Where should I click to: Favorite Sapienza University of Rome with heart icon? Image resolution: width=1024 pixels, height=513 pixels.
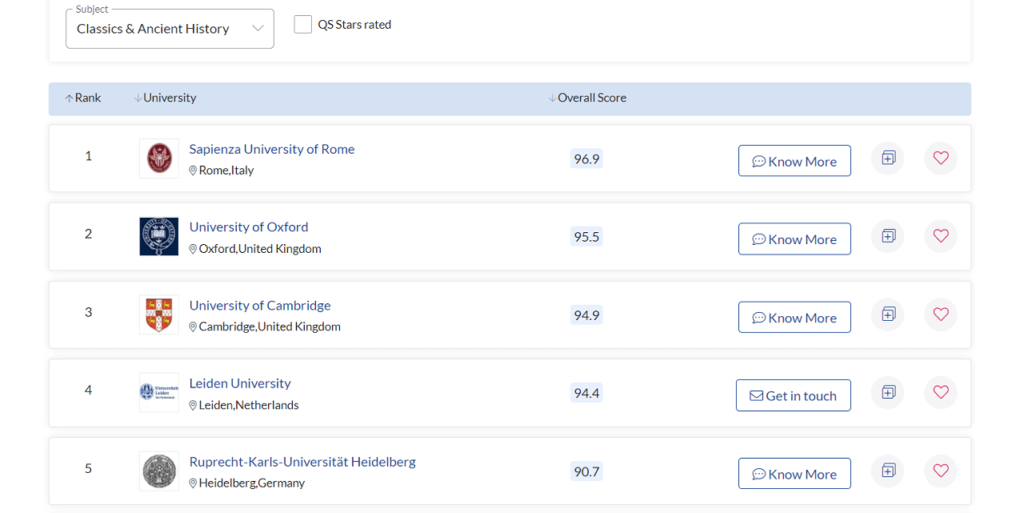pos(940,158)
